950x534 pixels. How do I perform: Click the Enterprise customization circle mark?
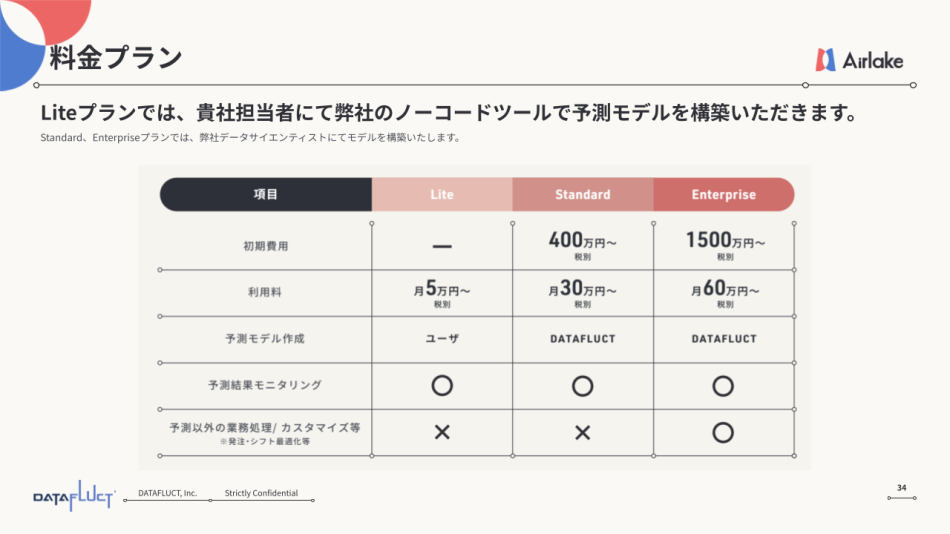(724, 432)
